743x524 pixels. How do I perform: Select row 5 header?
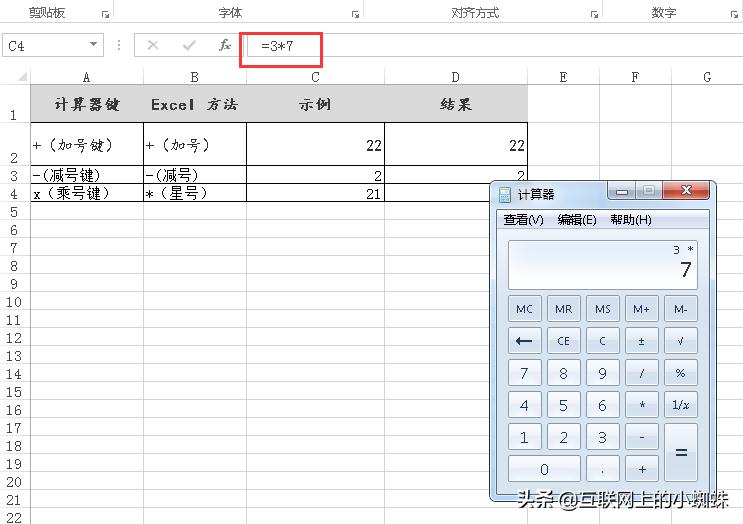(x=14, y=211)
